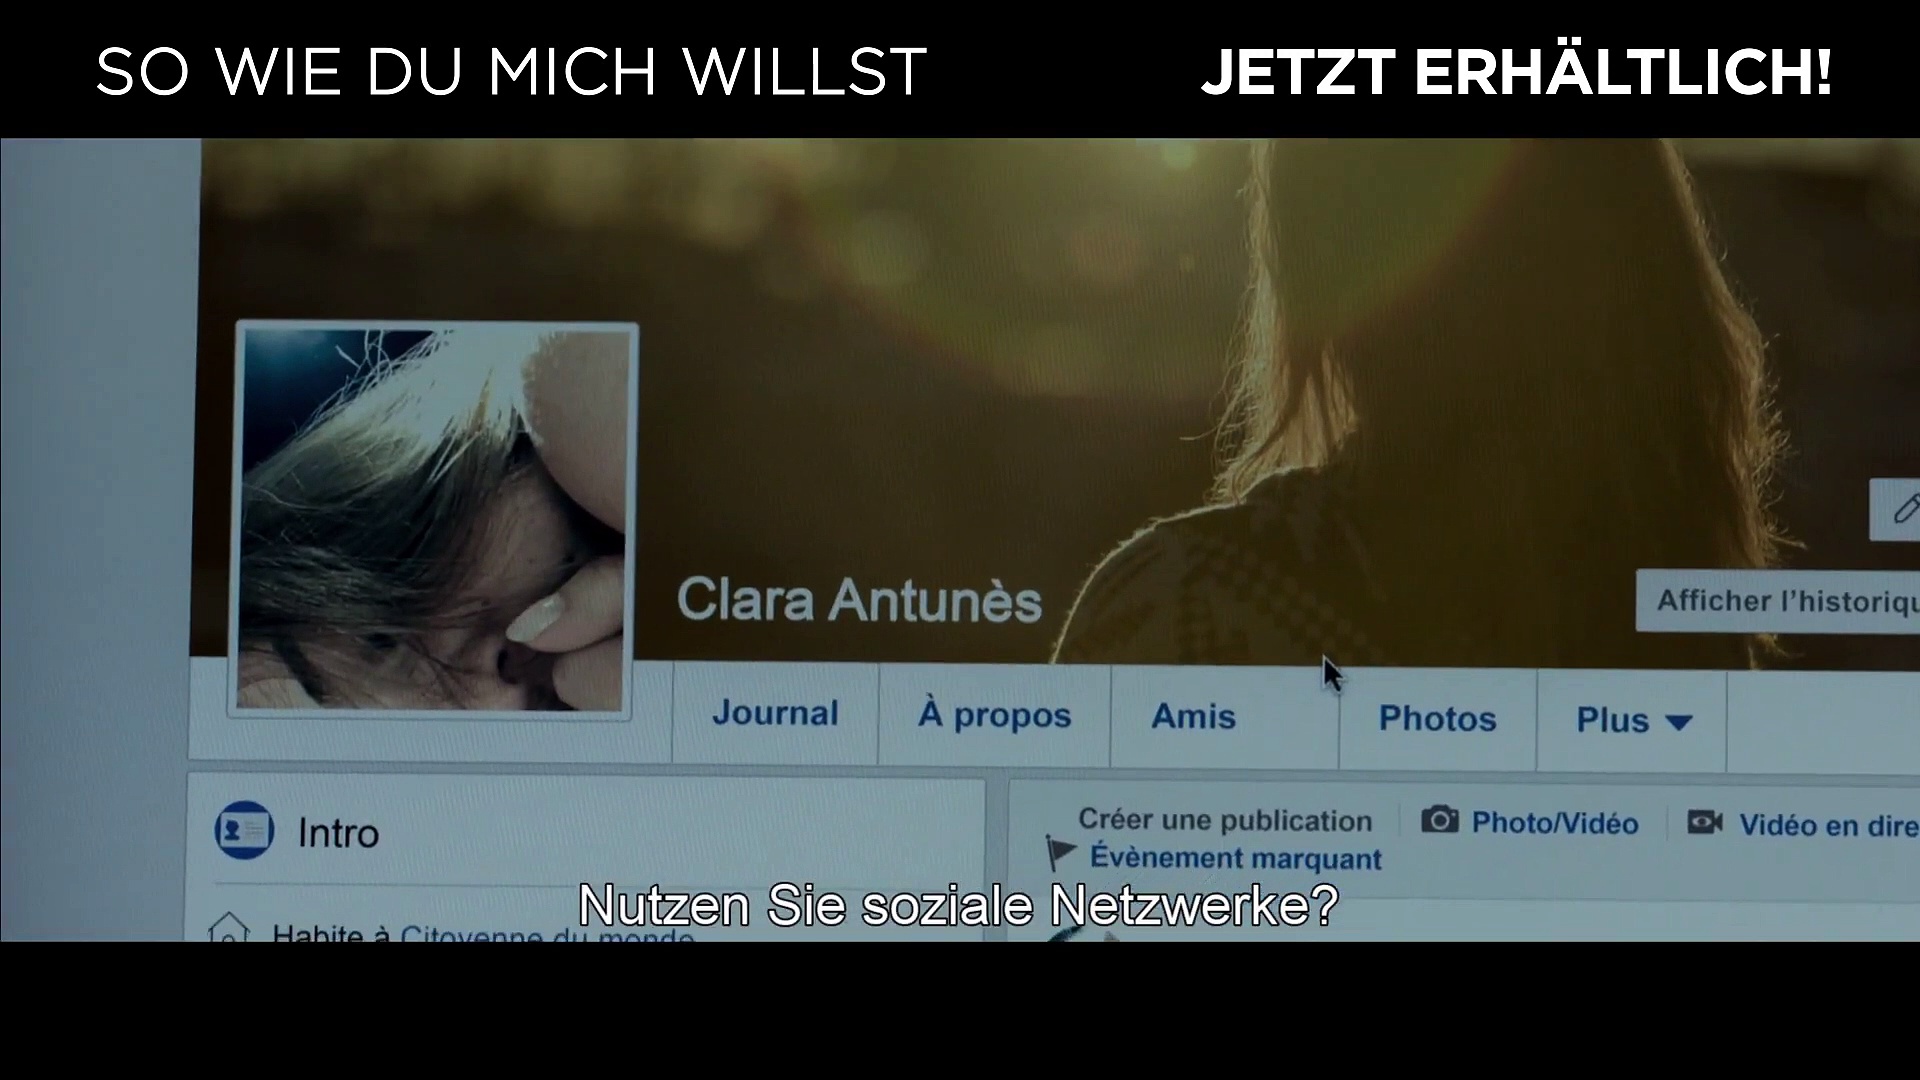Expand the Plus dropdown menu

click(1612, 720)
